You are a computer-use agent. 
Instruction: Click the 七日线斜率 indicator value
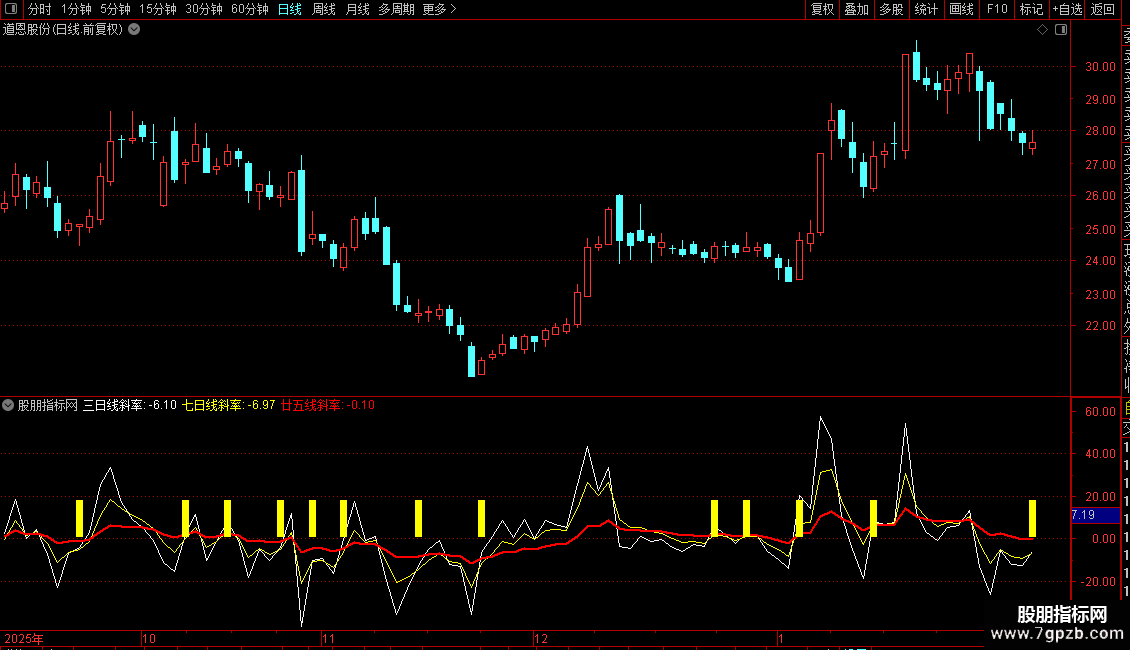[228, 405]
